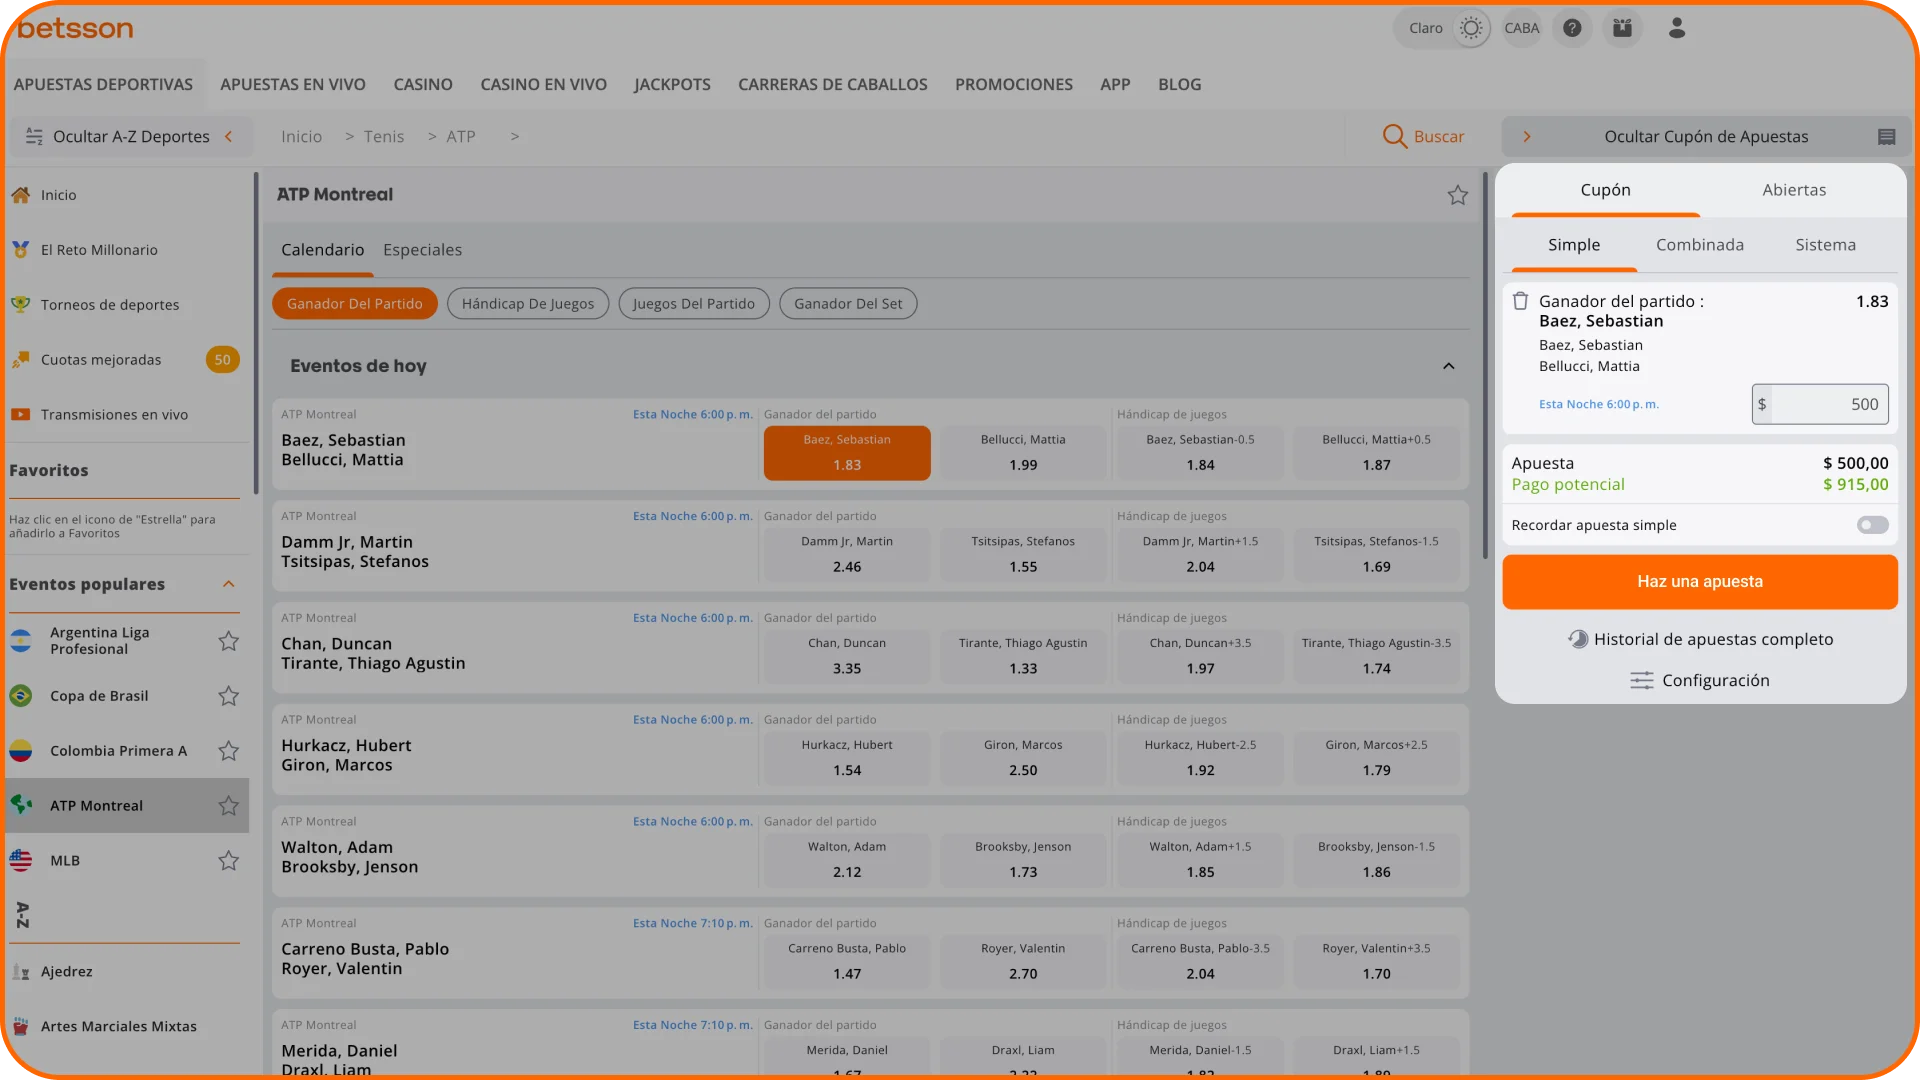Toggle the Claro light theme switch
The image size is (1920, 1080).
1470,28
